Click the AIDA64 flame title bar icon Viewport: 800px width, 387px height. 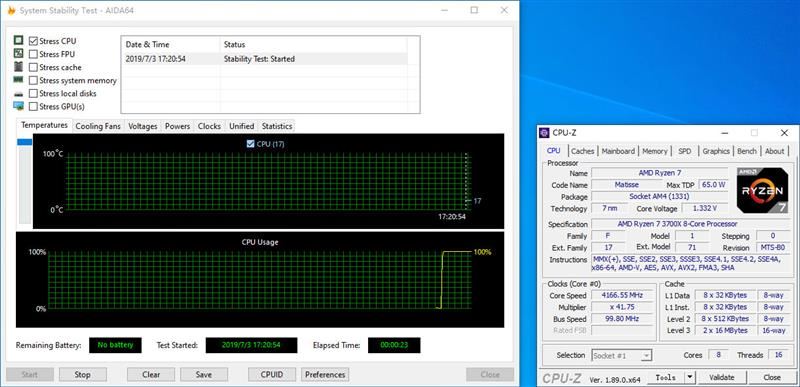point(11,10)
